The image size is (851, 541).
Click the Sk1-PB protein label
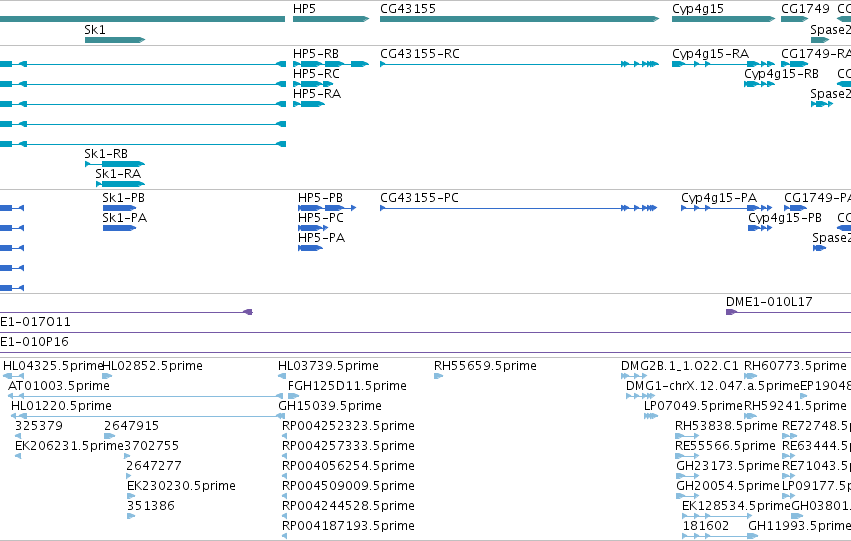124,198
